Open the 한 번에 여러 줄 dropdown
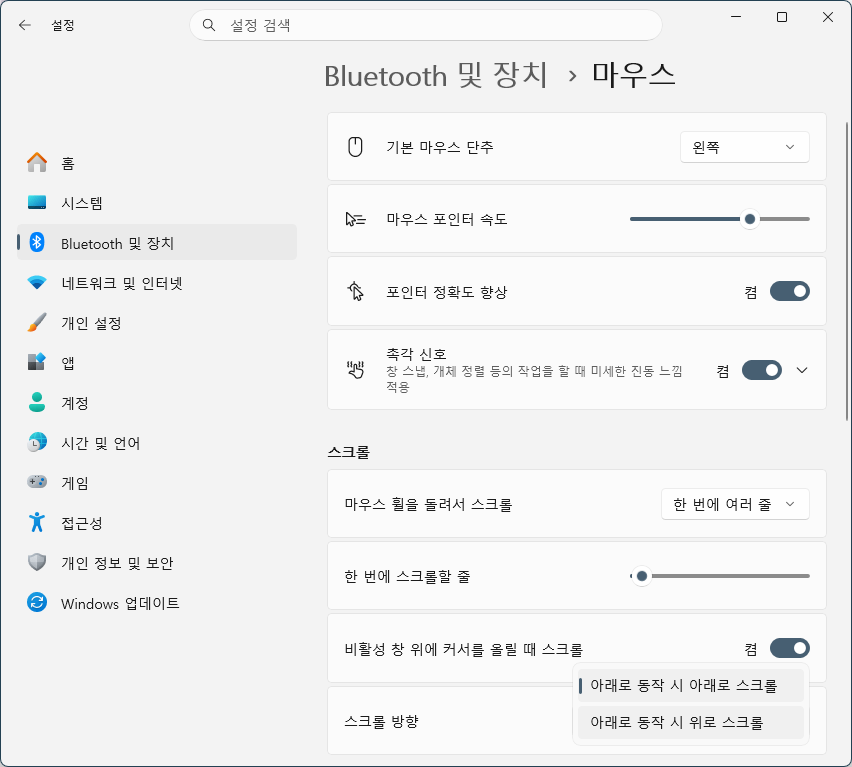The height and width of the screenshot is (767, 852). 735,504
